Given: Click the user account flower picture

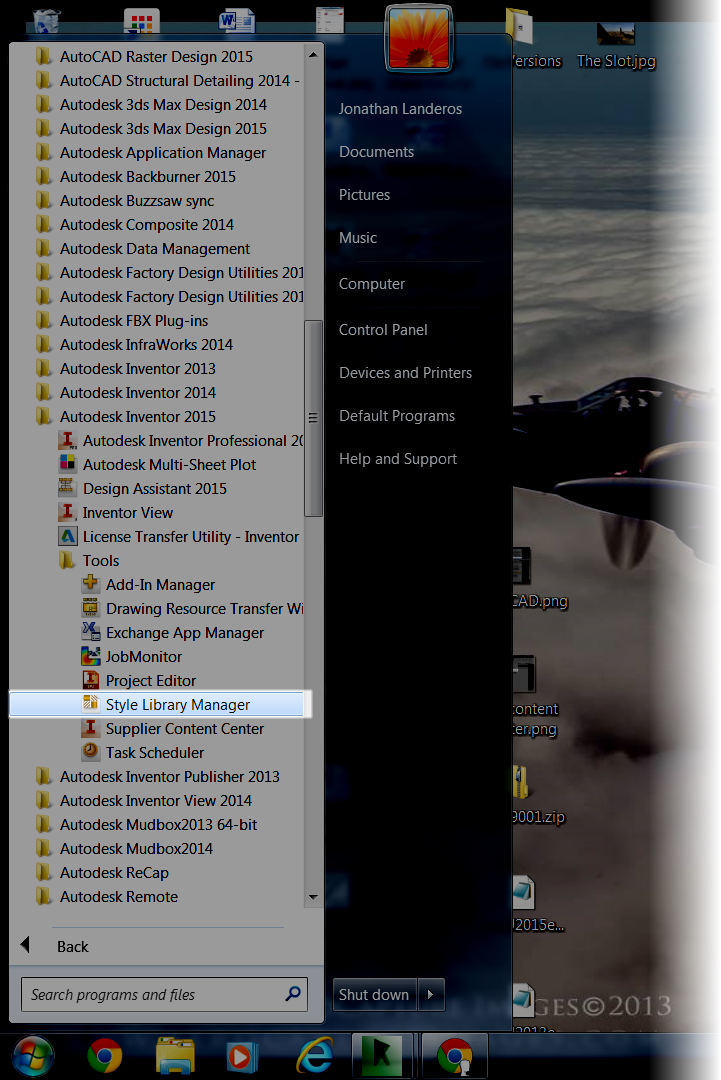Looking at the screenshot, I should click(x=419, y=38).
